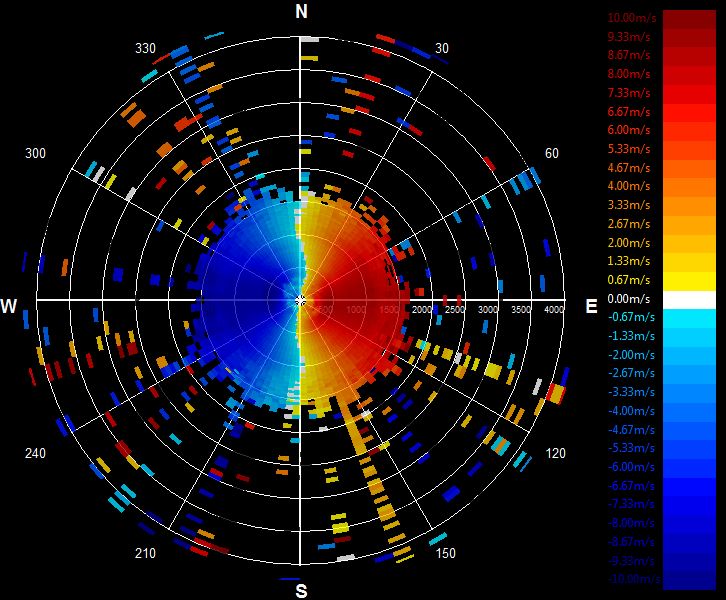This screenshot has width=726, height=600.
Task: Select the -4.00m/s legend label
Action: (x=631, y=411)
